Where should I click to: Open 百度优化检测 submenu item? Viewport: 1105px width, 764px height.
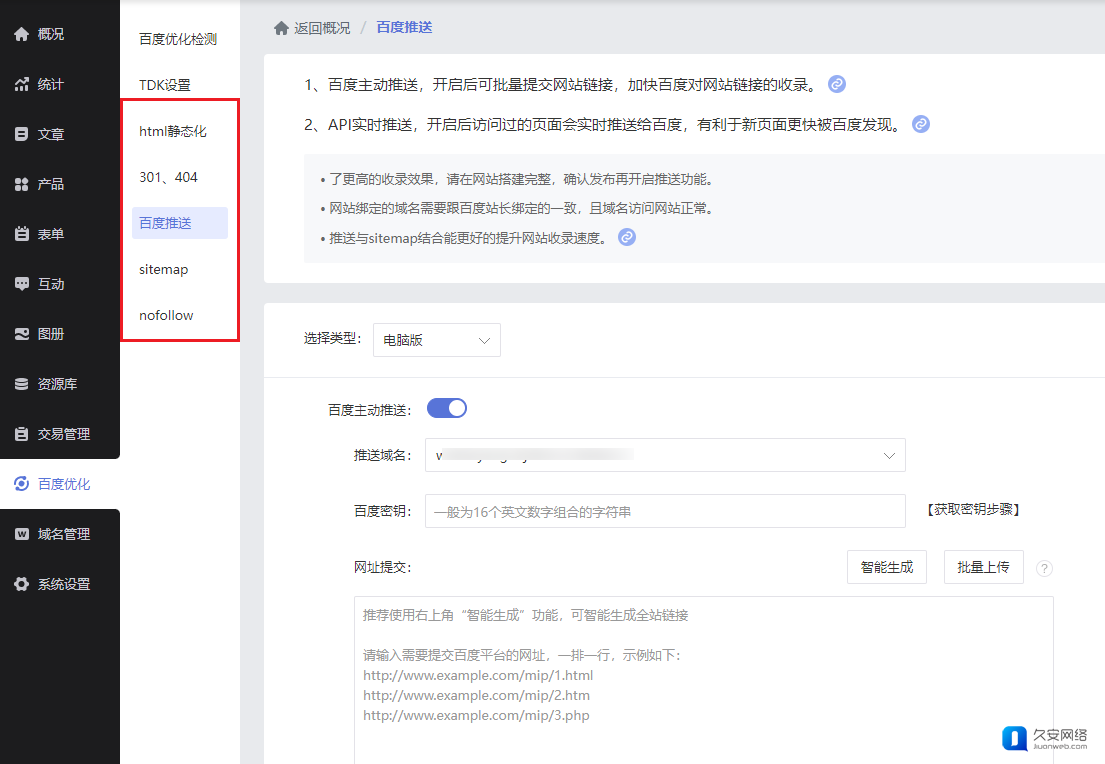[x=178, y=39]
